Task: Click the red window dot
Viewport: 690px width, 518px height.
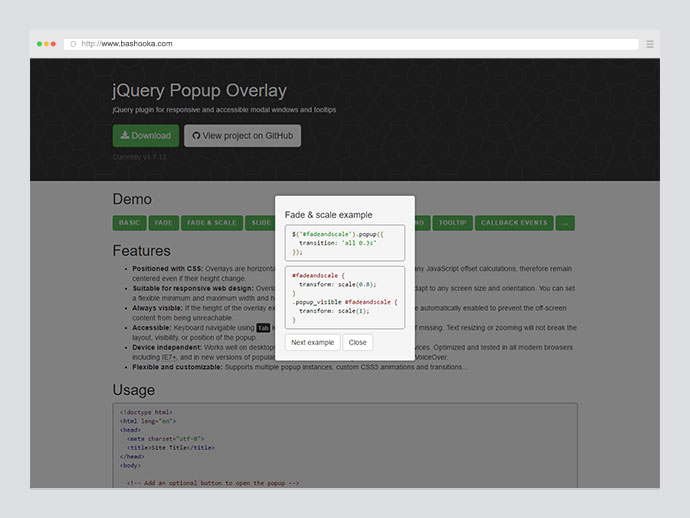Action: click(53, 44)
